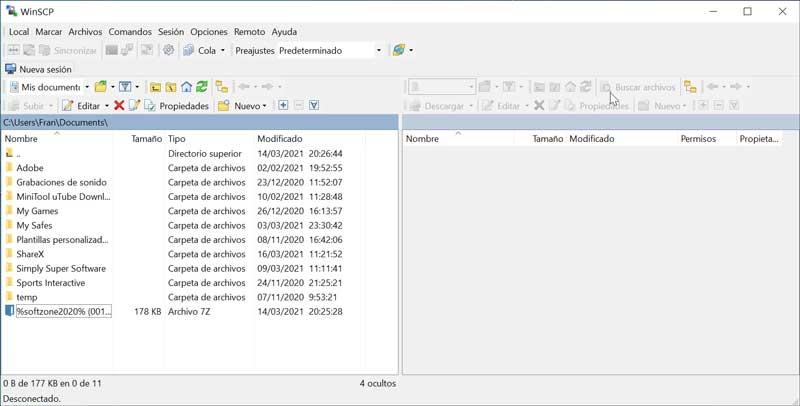
Task: Open the Opciones menu
Action: (209, 32)
